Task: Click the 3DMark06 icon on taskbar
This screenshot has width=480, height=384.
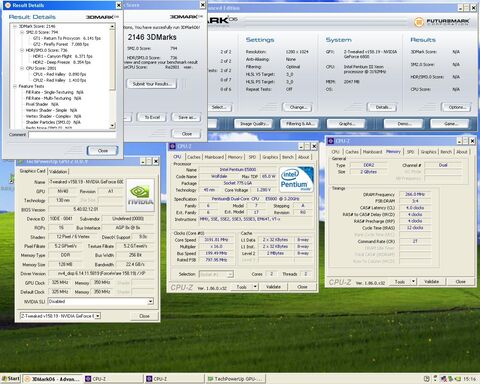Action: click(x=28, y=379)
